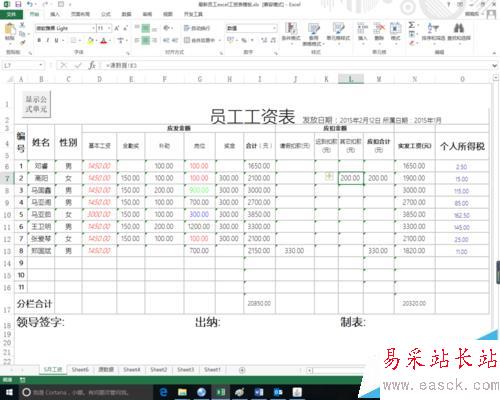500x400 pixels.
Task: Open the font size dropdown
Action: coord(109,28)
